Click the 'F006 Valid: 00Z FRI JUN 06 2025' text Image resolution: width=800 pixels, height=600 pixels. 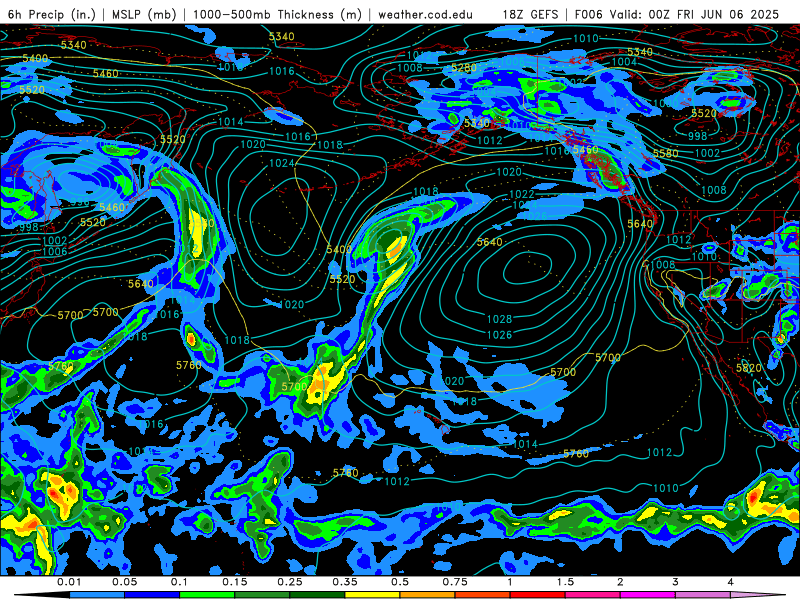pos(677,14)
